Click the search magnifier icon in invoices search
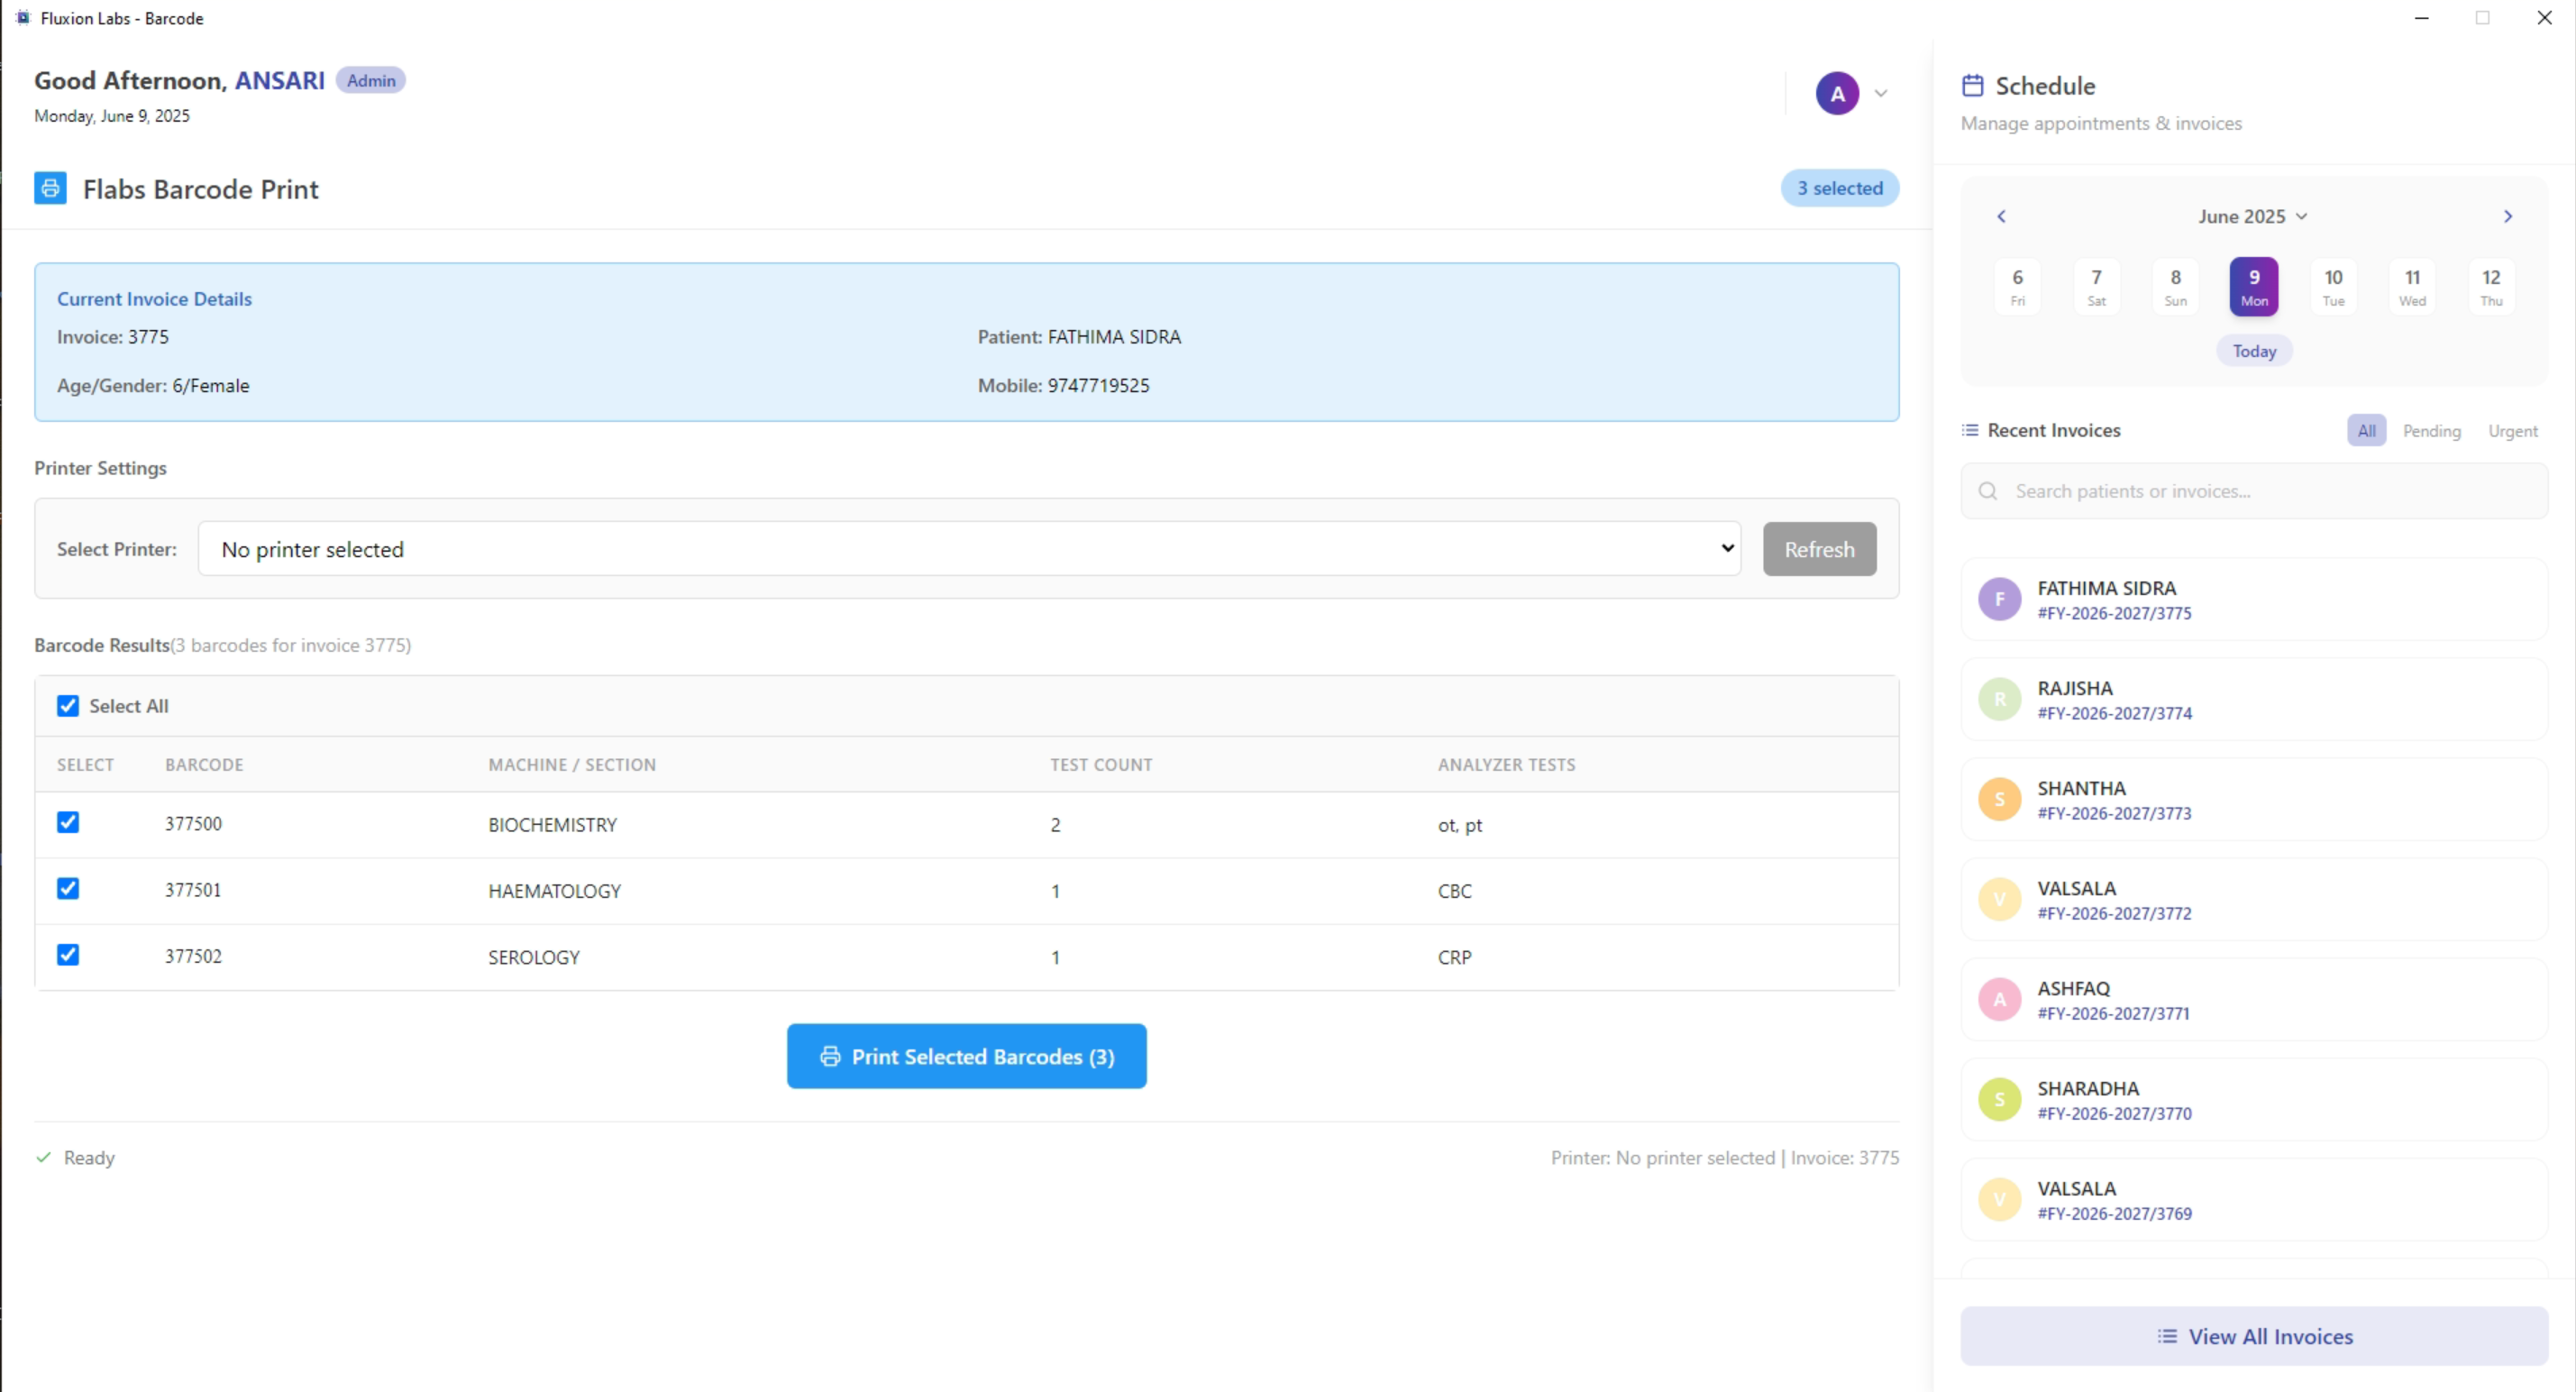 click(x=1988, y=491)
